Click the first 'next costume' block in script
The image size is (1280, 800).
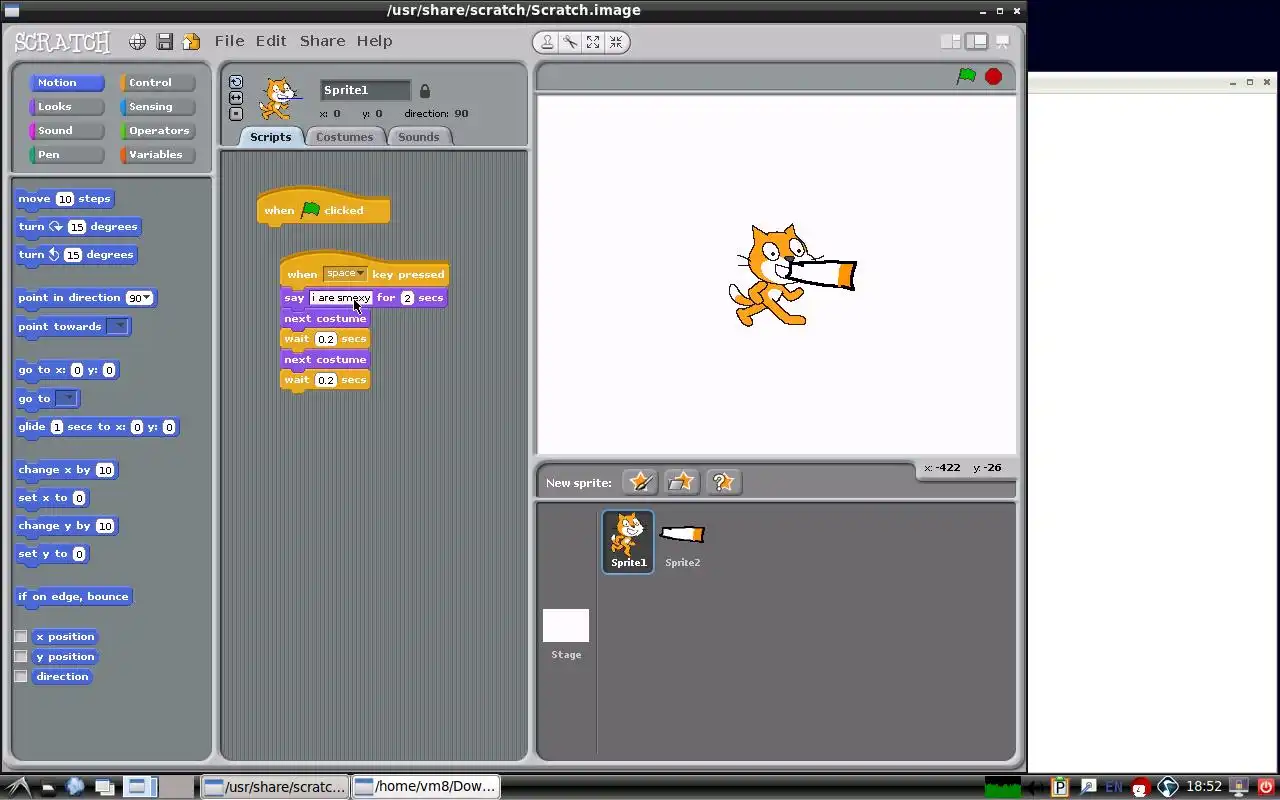click(325, 319)
